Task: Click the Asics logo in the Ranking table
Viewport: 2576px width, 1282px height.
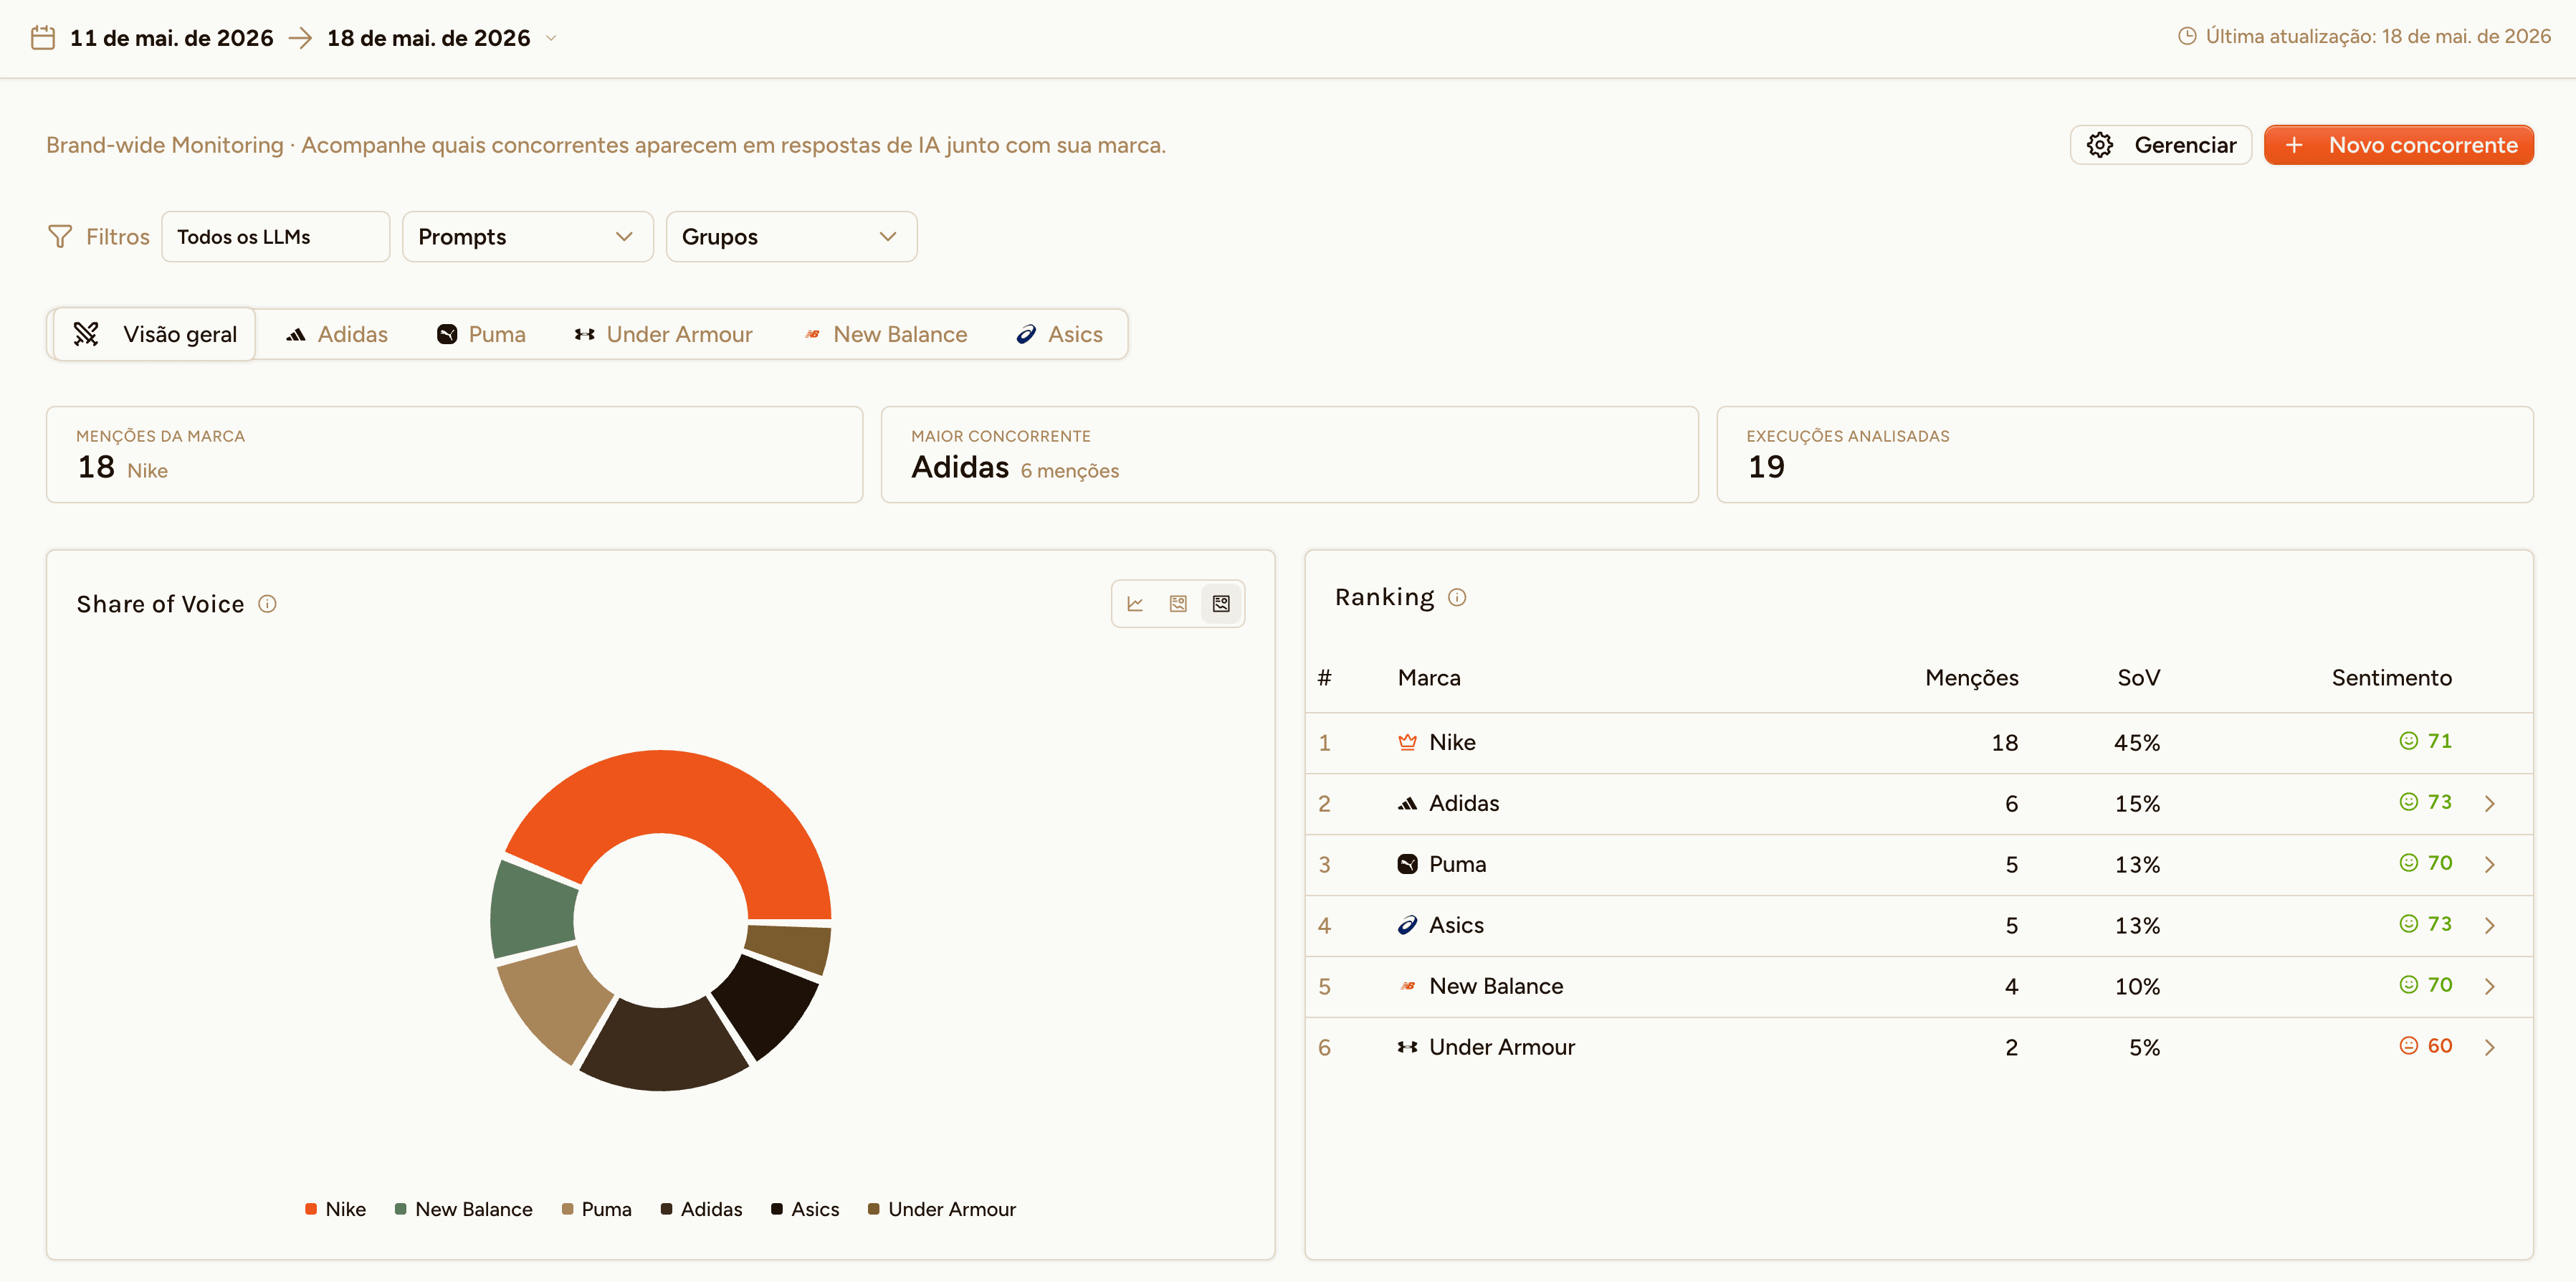Action: click(x=1407, y=925)
